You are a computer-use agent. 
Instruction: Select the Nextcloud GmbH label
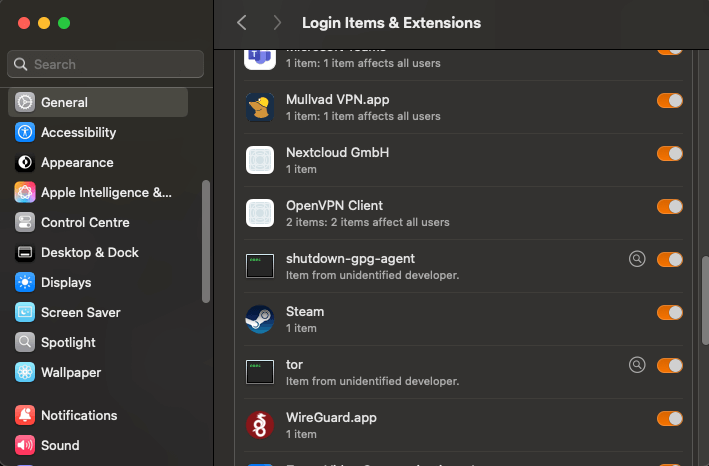337,152
